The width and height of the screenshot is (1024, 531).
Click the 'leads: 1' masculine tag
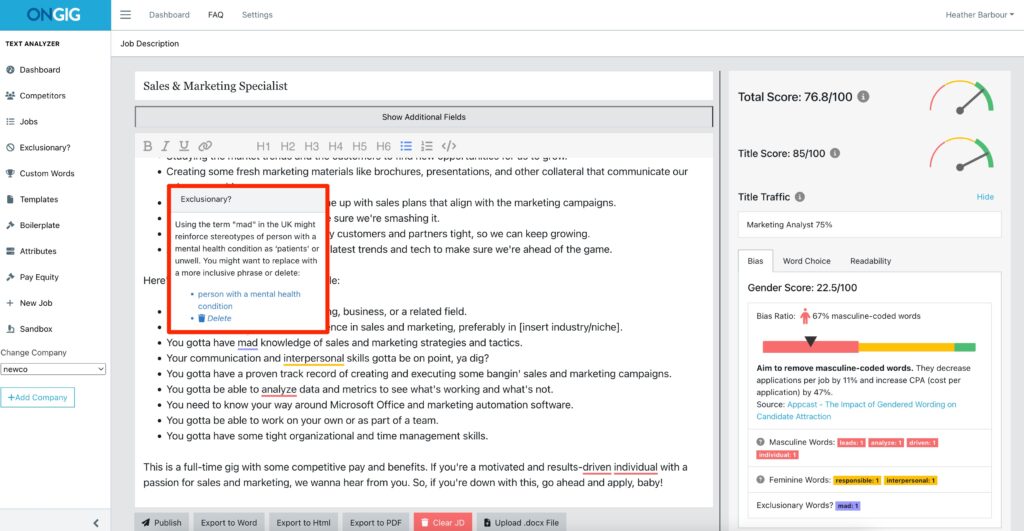852,443
